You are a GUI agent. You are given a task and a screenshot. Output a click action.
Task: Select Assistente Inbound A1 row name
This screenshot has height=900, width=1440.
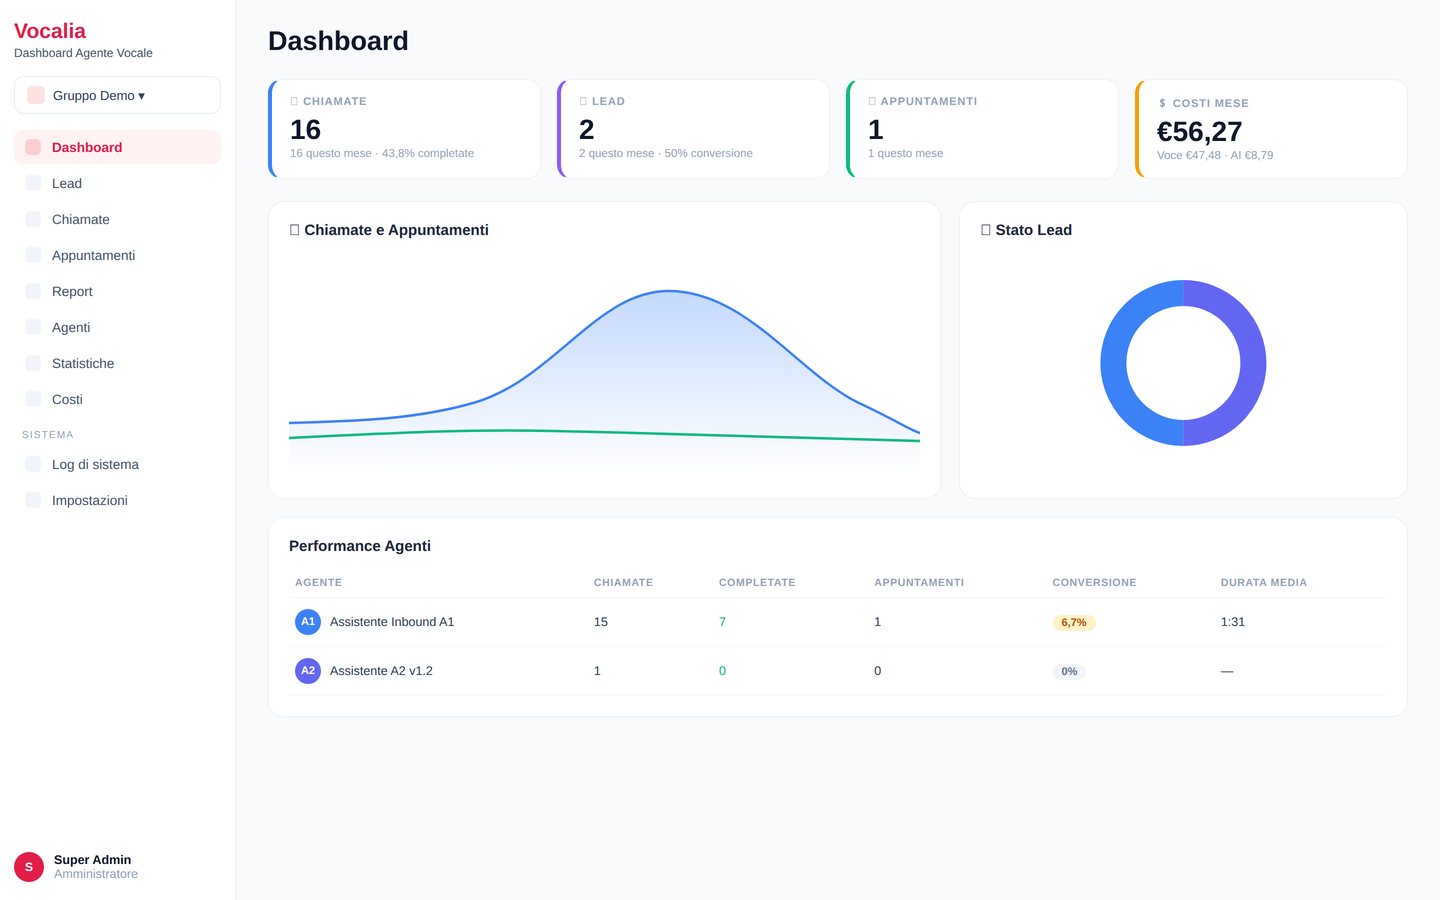pos(392,622)
